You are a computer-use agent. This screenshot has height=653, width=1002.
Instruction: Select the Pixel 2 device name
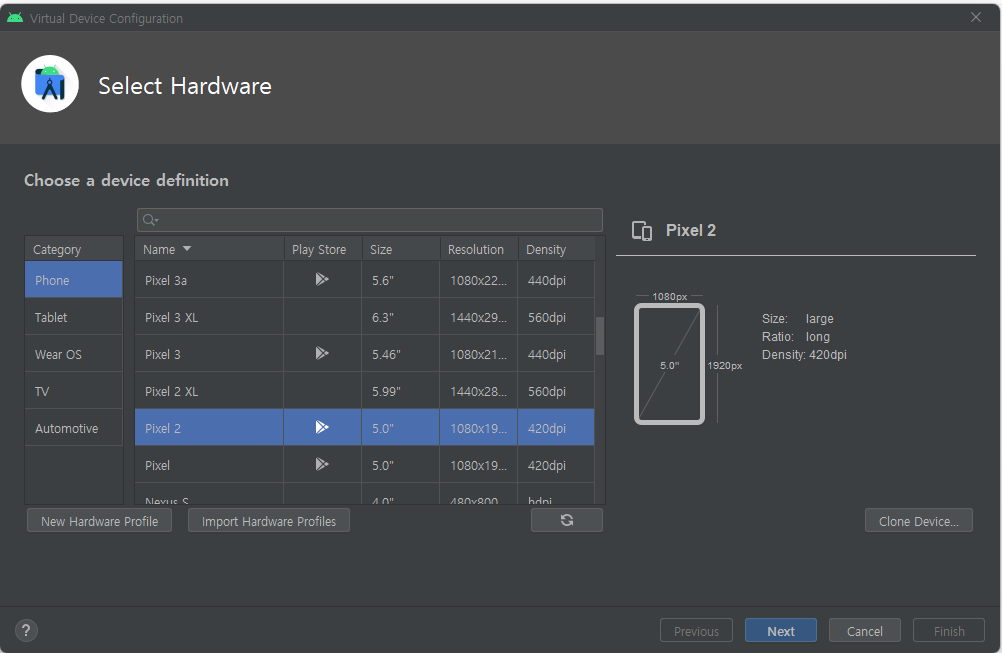(162, 429)
